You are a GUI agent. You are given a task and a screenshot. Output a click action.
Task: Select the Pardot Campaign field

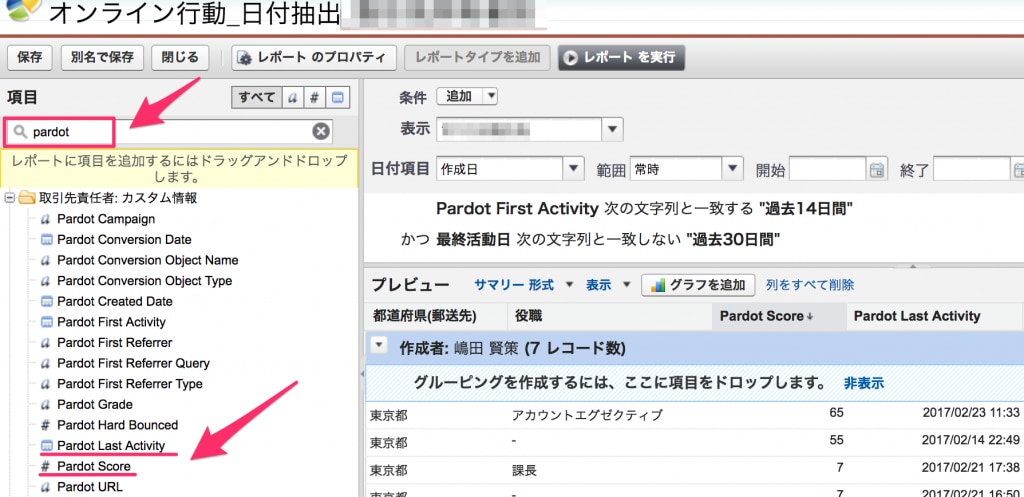coord(106,219)
